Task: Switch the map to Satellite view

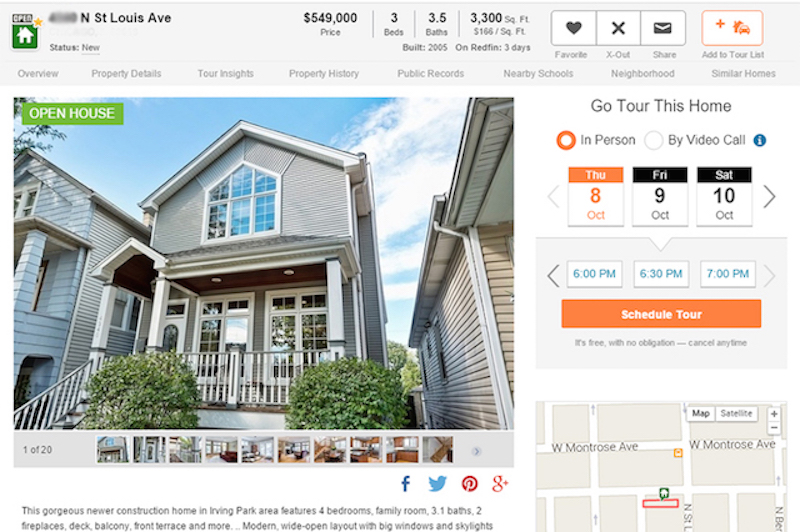Action: pyautogui.click(x=736, y=413)
